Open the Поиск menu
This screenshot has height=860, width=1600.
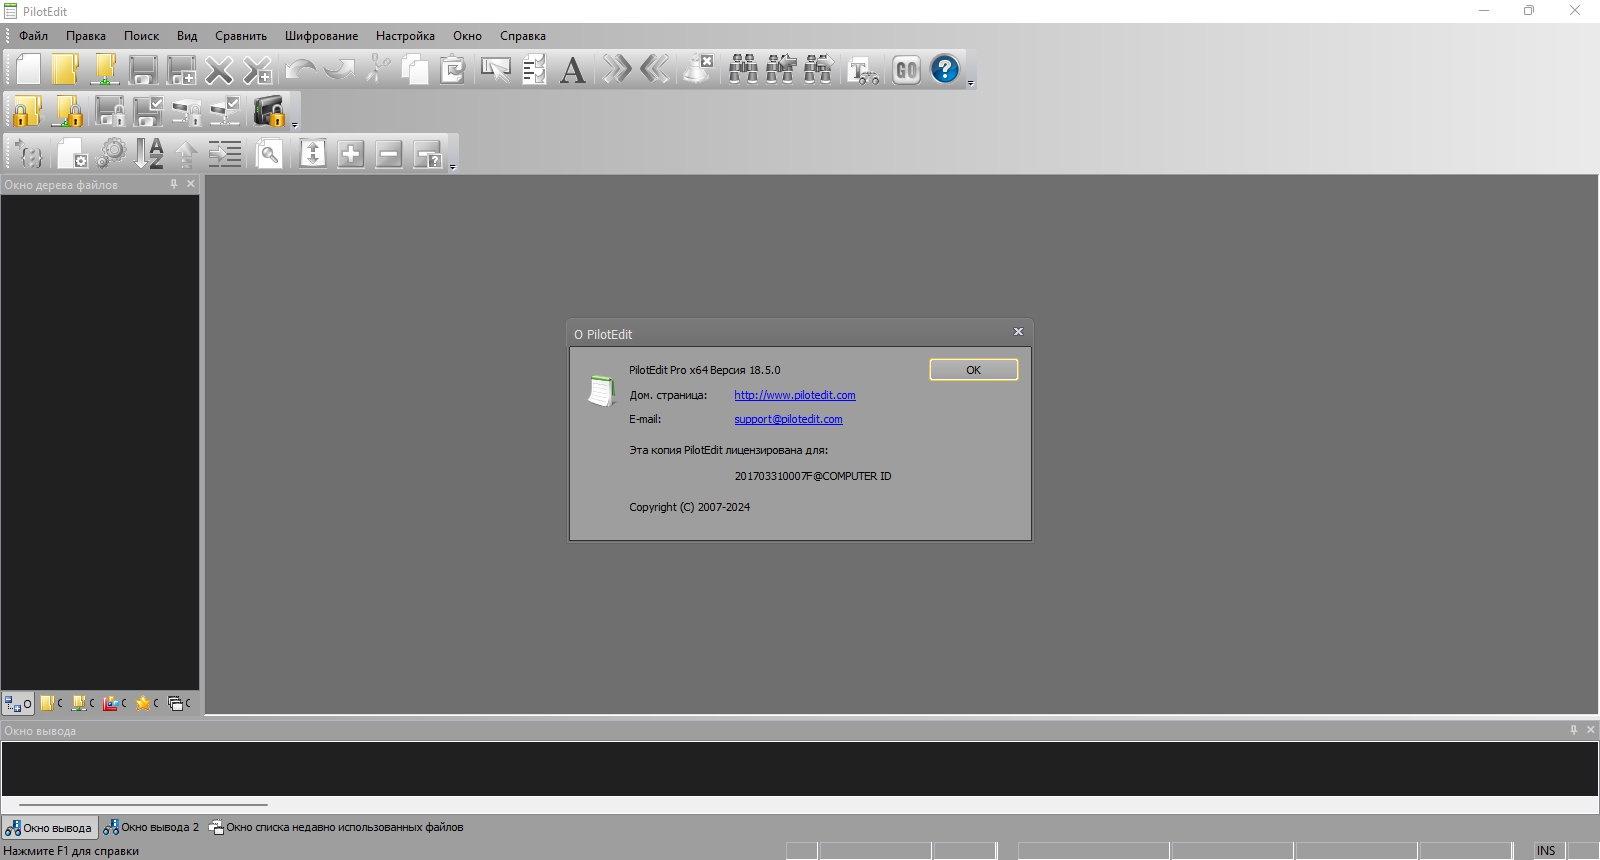click(141, 36)
